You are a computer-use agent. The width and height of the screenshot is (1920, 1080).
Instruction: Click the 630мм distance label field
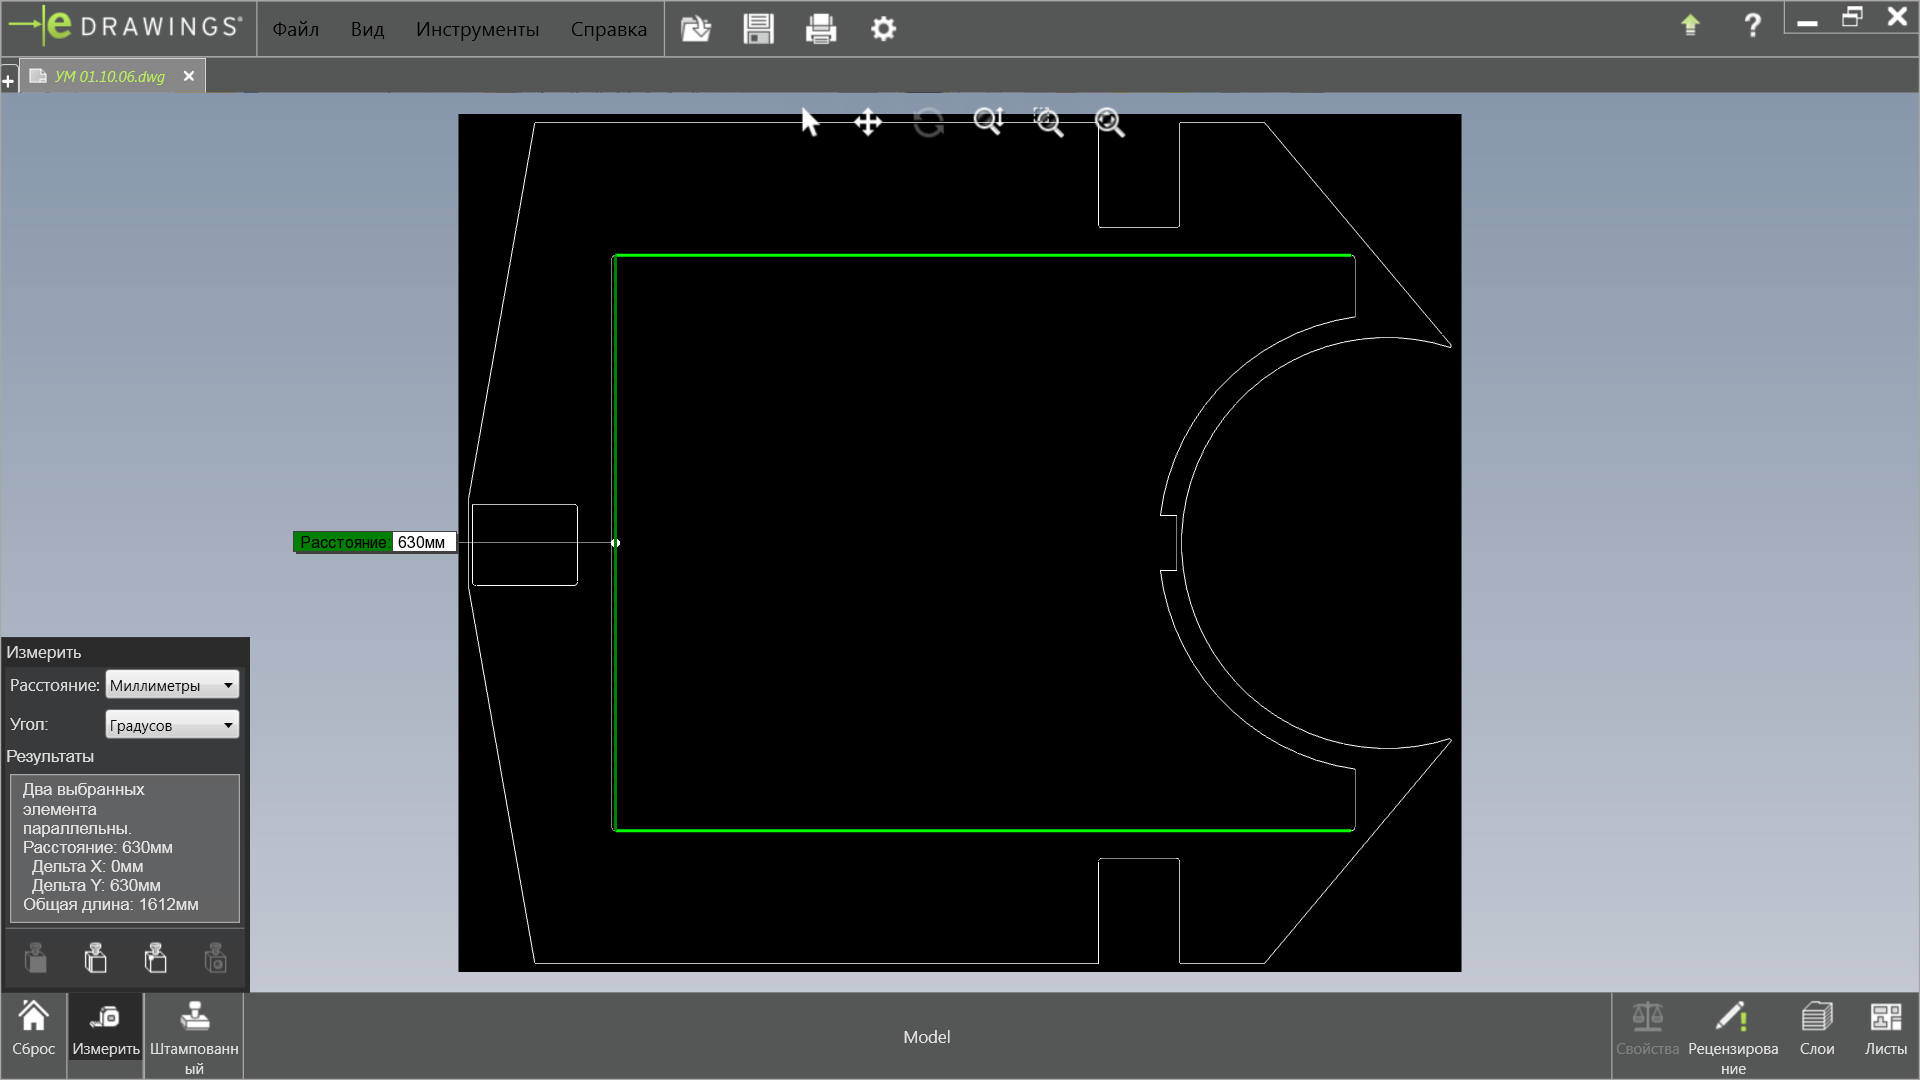(423, 542)
